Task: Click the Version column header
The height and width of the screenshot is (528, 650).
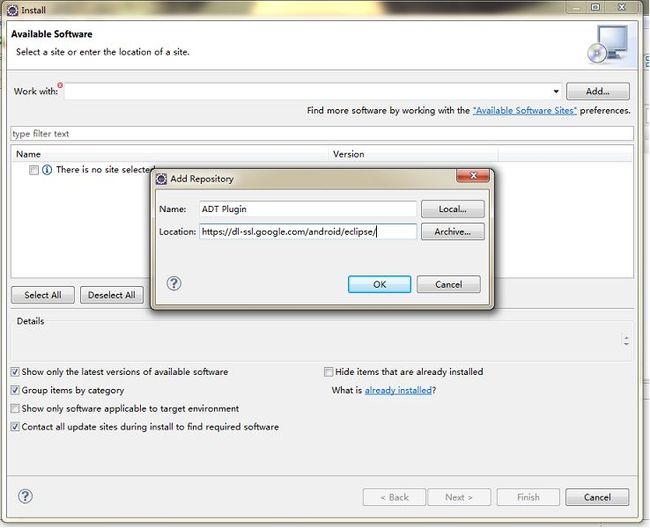Action: click(414, 154)
